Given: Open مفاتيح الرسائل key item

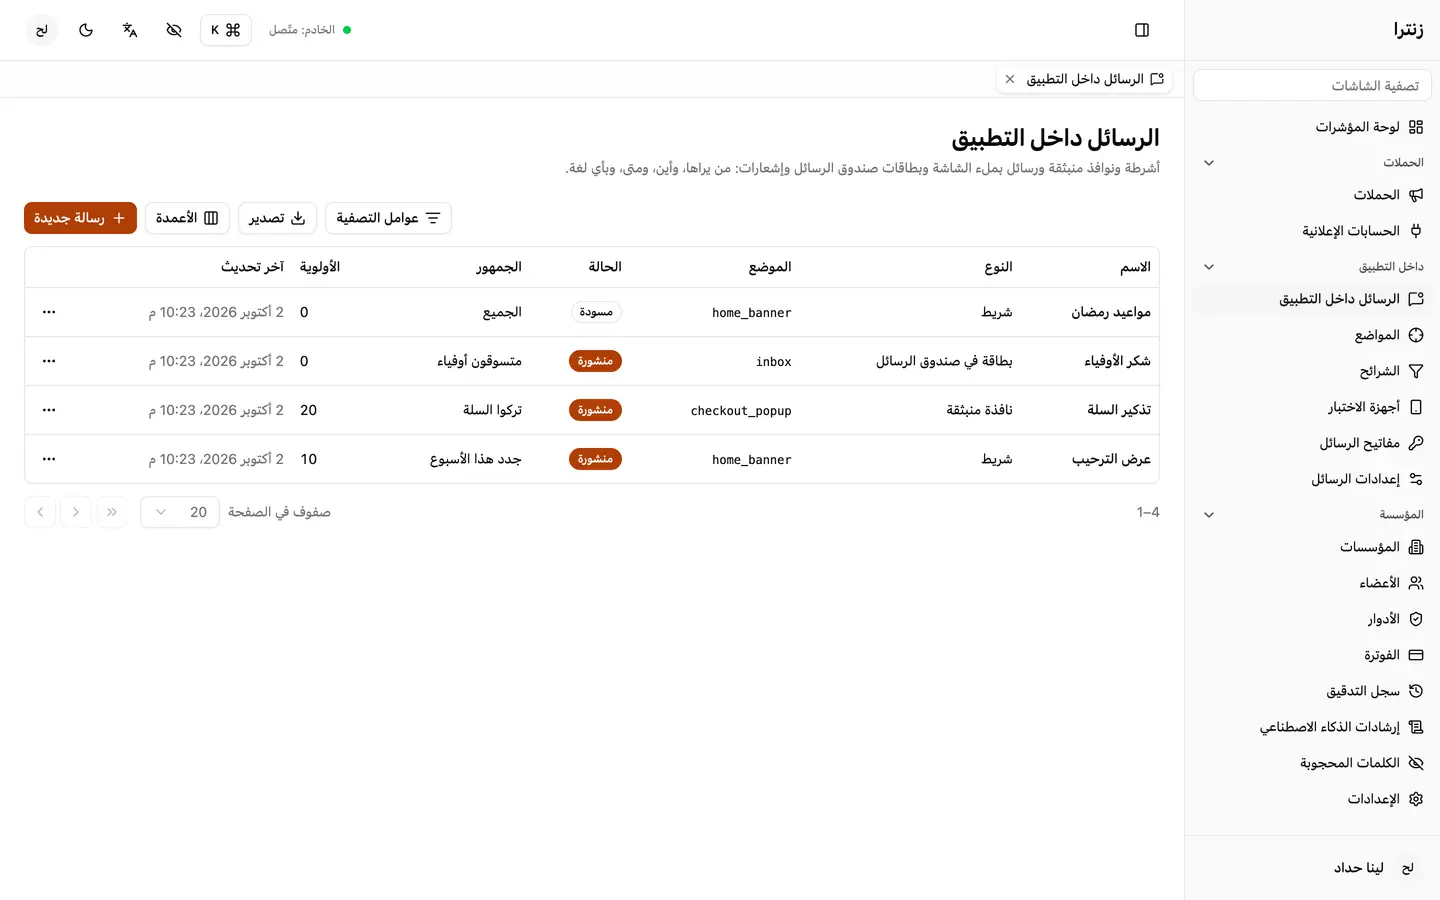Looking at the screenshot, I should 1312,443.
